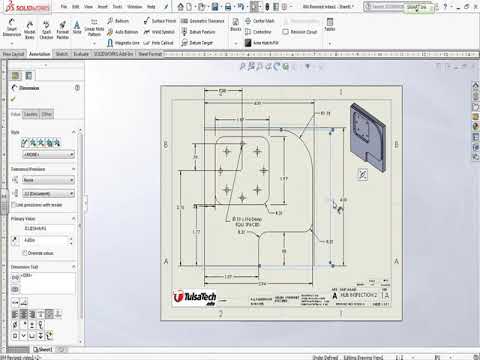Insert a Centerline
The height and width of the screenshot is (360, 480).
(258, 32)
